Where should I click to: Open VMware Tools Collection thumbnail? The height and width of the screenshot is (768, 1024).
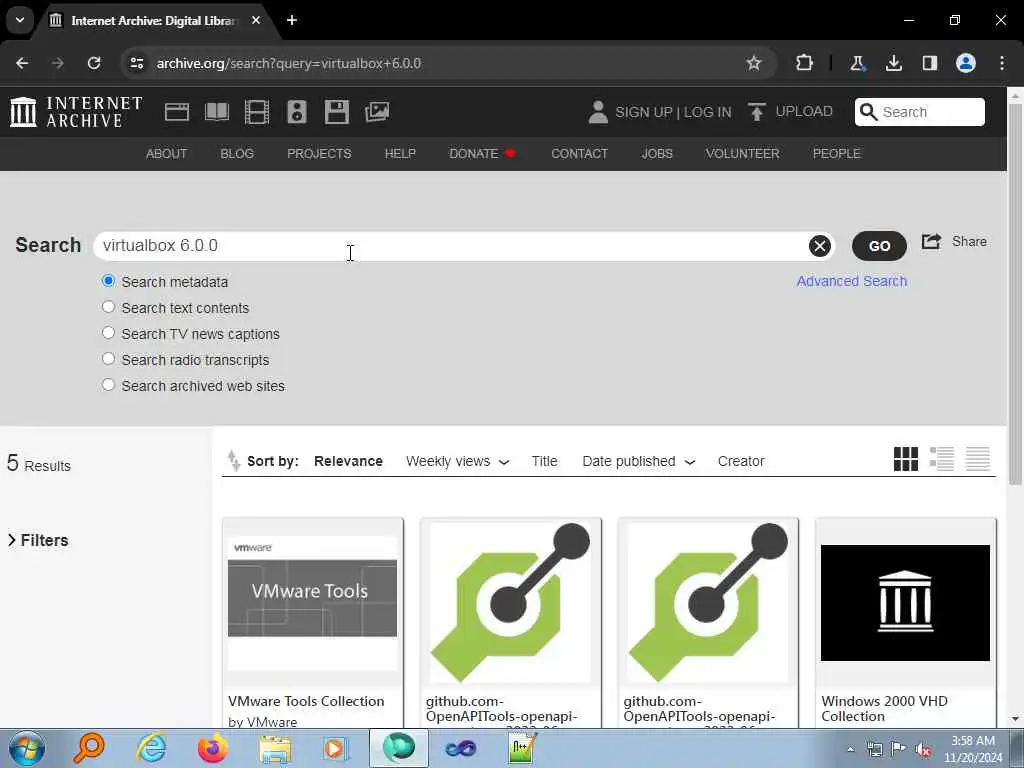(312, 602)
